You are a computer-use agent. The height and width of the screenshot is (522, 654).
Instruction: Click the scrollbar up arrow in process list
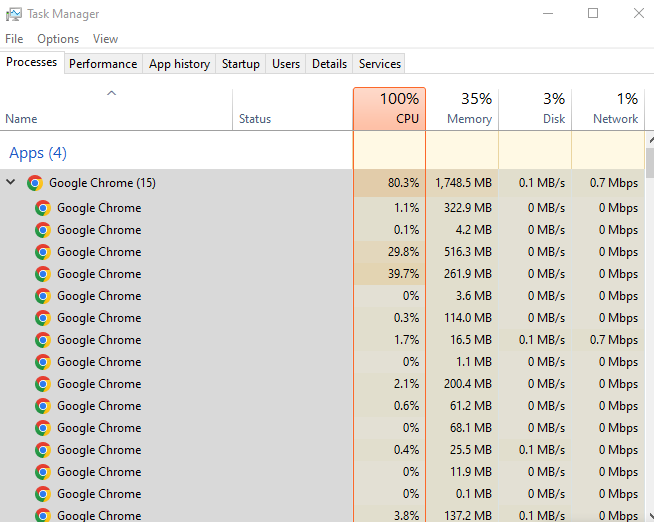(649, 139)
